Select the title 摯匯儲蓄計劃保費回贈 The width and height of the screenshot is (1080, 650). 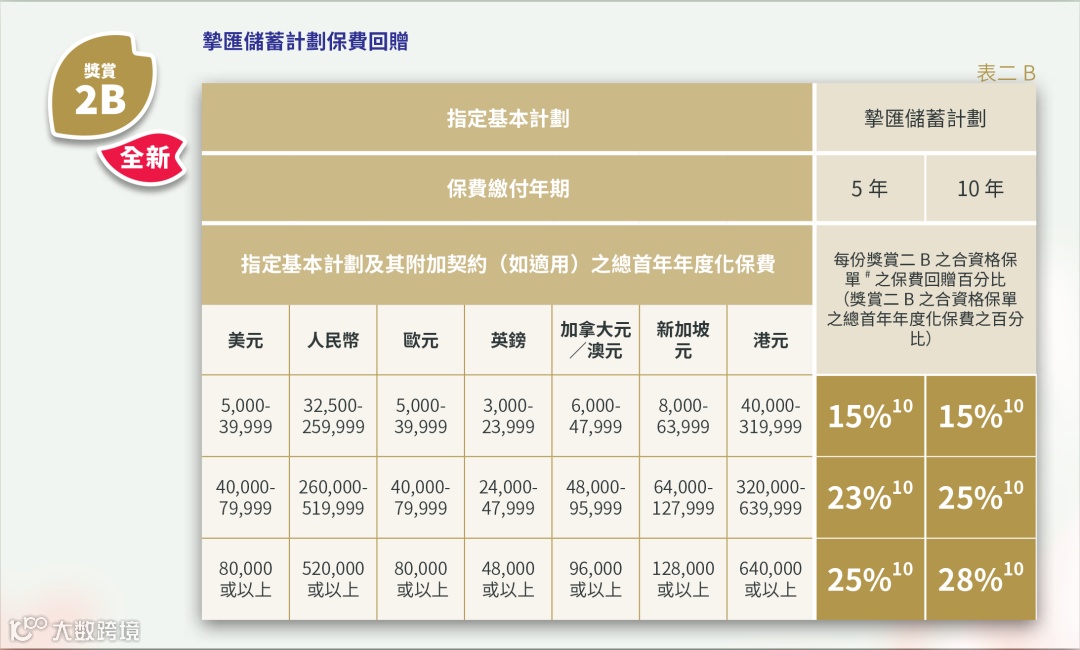(x=305, y=41)
